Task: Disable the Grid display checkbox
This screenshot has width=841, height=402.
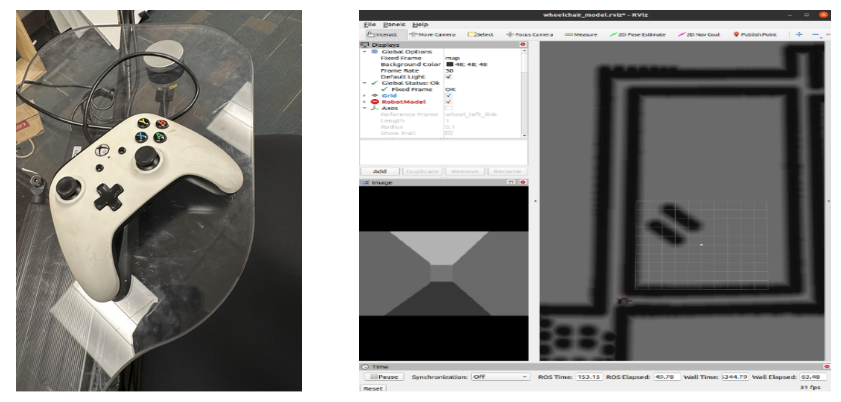Action: point(449,95)
